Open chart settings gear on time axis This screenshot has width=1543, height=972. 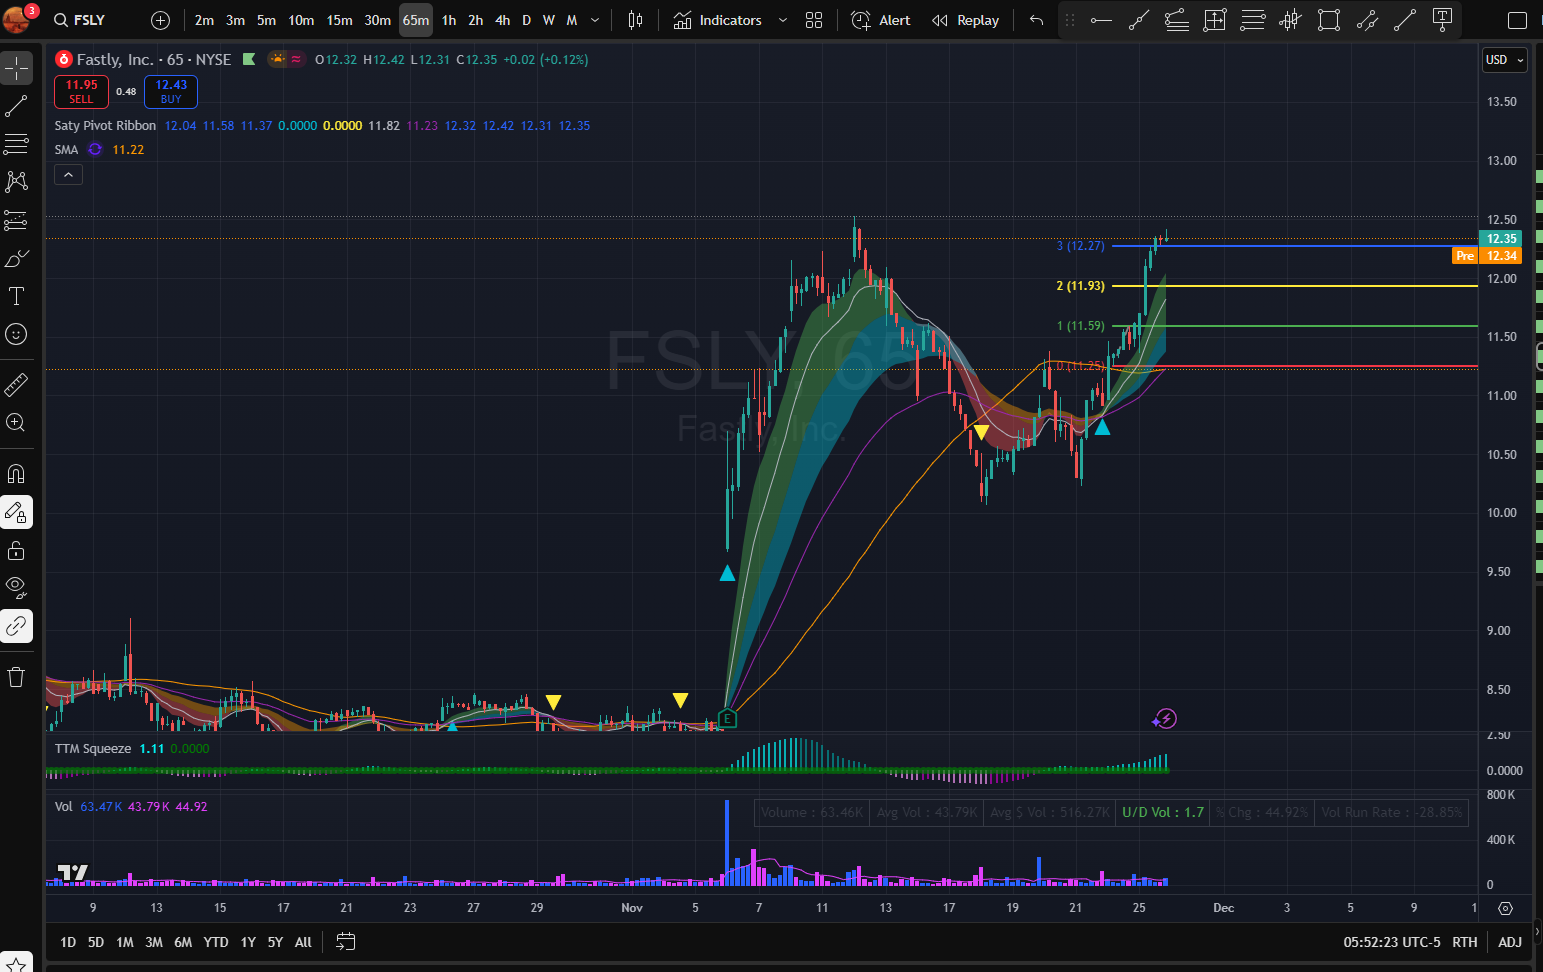coord(1505,908)
